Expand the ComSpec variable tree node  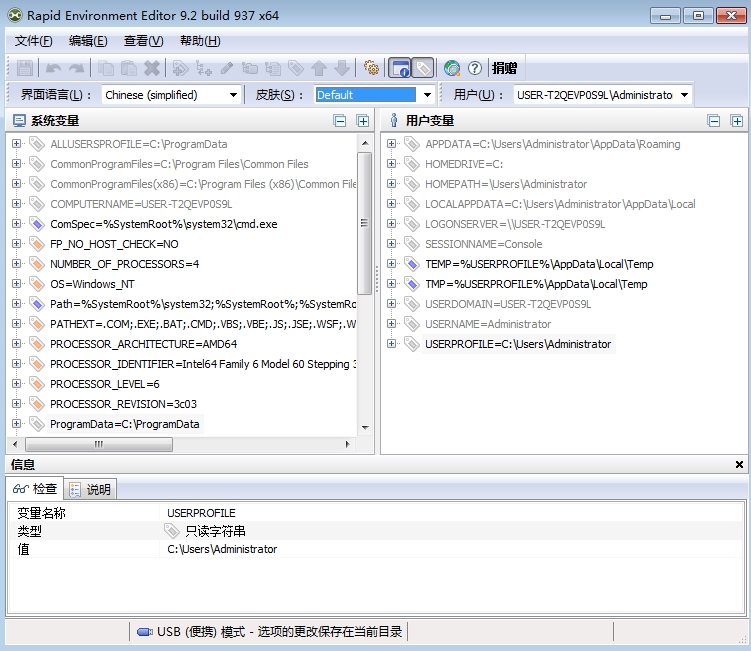click(x=17, y=224)
